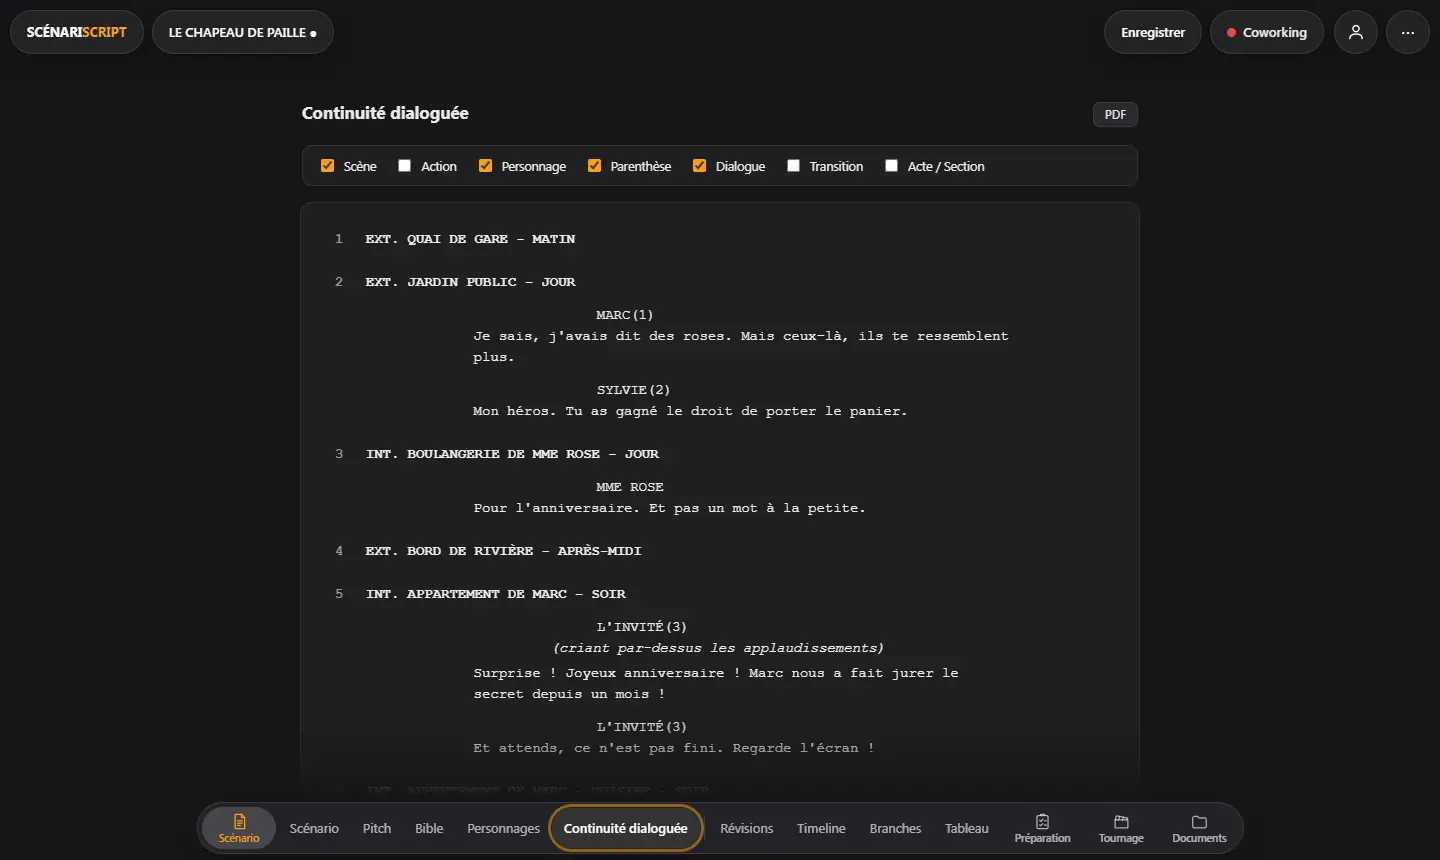The height and width of the screenshot is (860, 1440).
Task: Click the Enregistrer button
Action: click(1153, 32)
